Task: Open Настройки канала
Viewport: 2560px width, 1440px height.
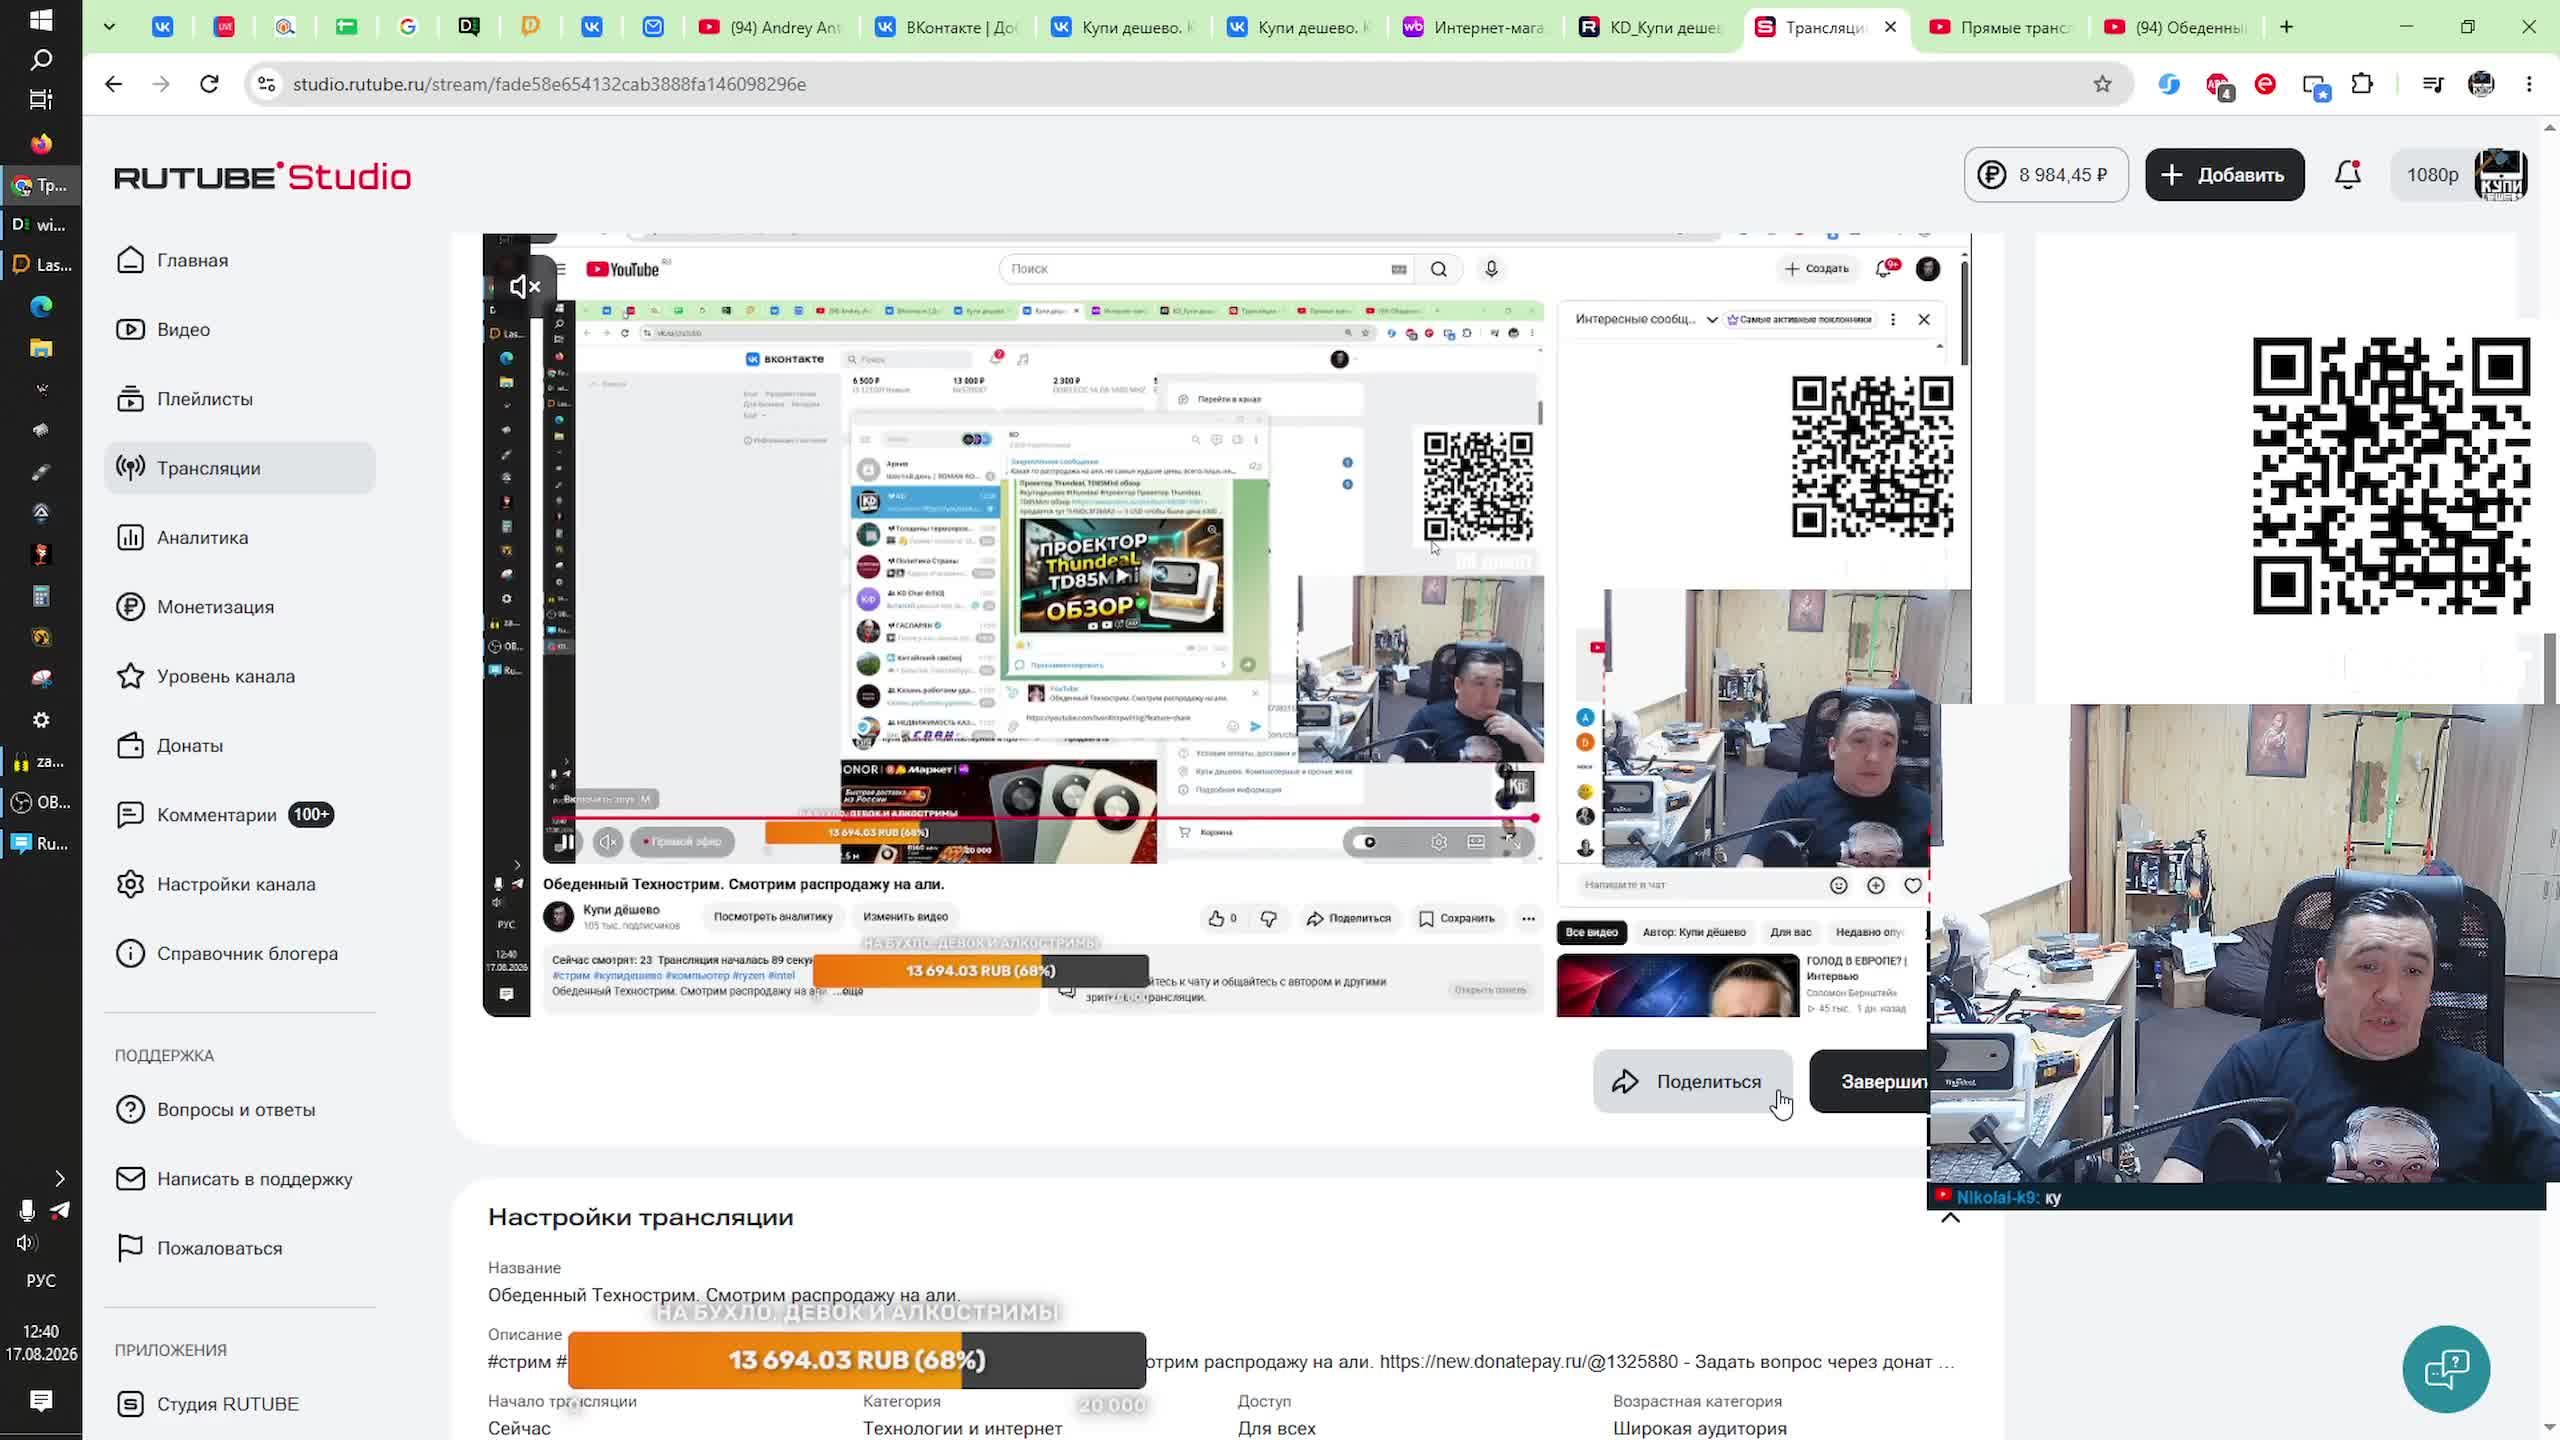Action: (x=240, y=884)
